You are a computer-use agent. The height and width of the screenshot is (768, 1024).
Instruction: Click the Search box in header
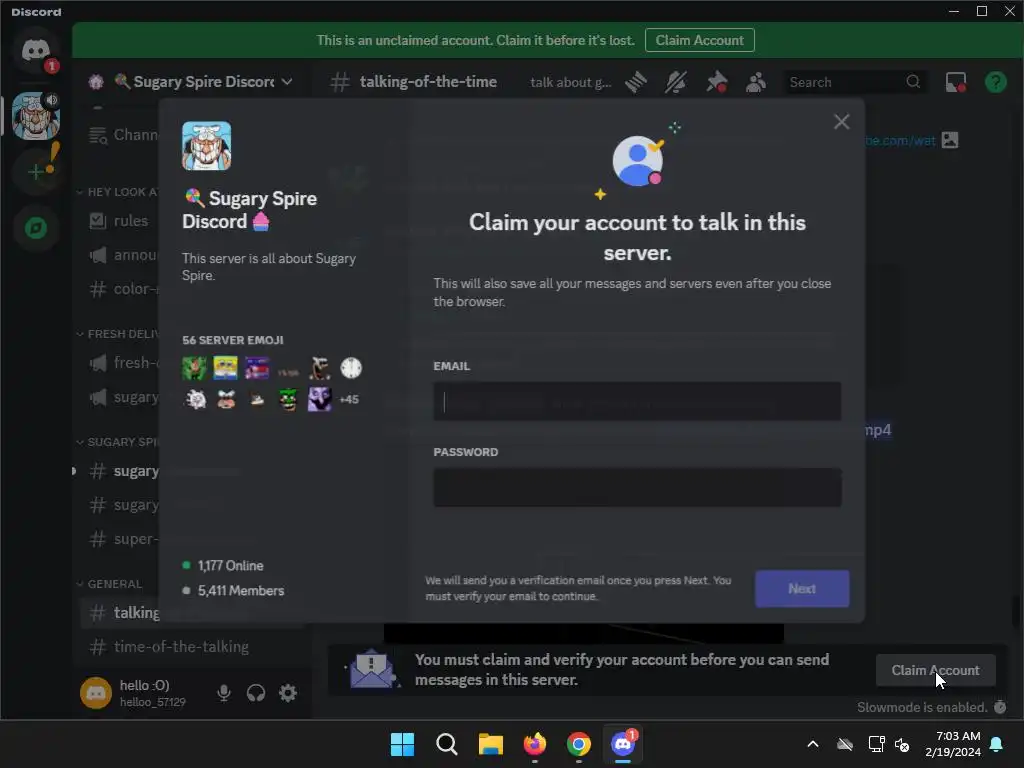tap(855, 82)
